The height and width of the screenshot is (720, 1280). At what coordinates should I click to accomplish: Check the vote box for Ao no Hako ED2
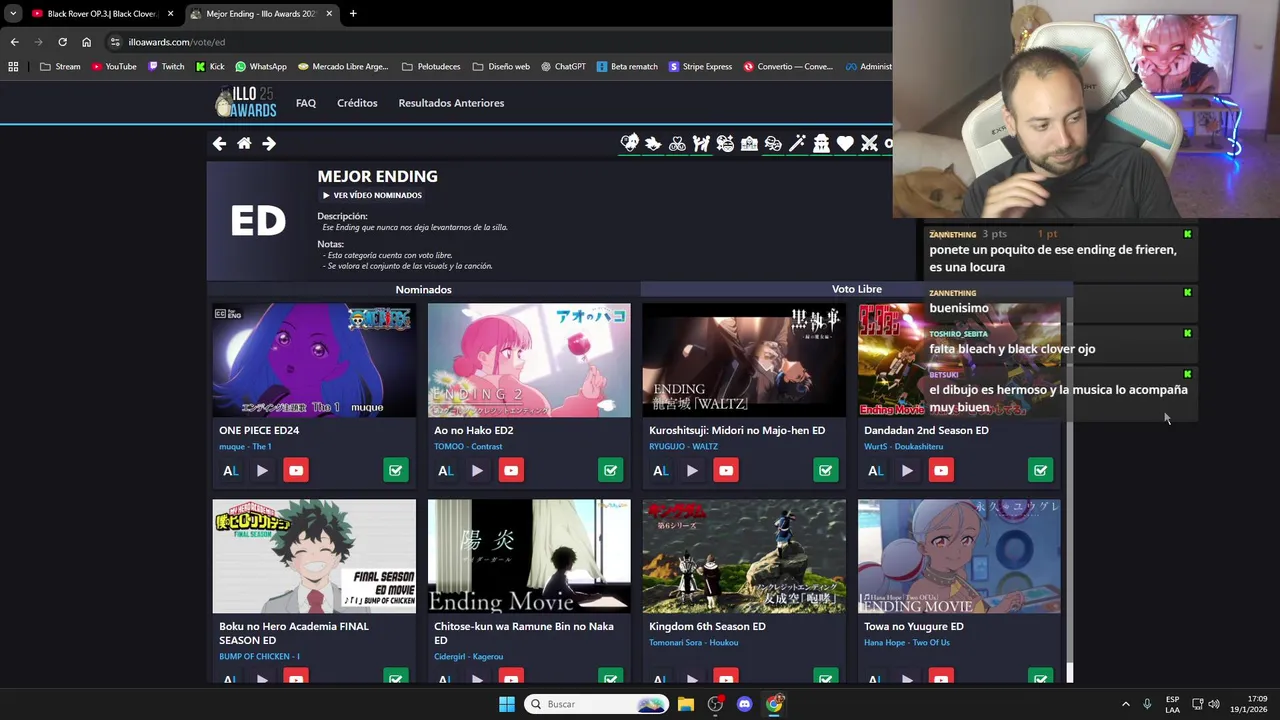[611, 470]
